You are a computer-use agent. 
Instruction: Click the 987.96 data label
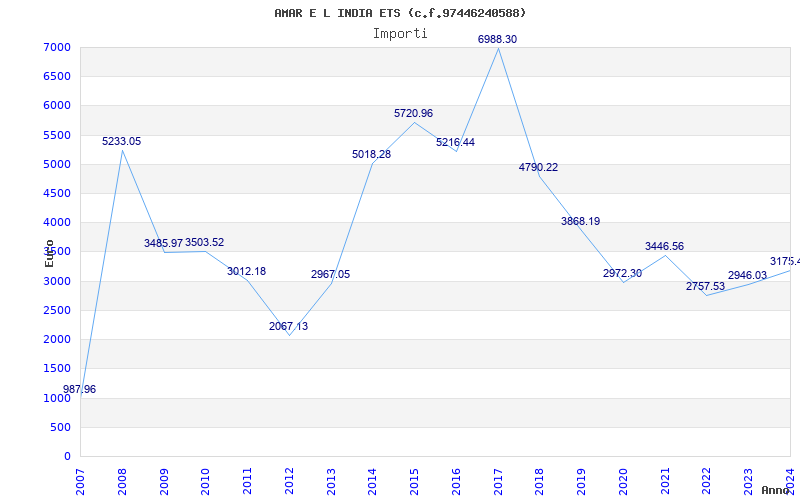click(80, 389)
